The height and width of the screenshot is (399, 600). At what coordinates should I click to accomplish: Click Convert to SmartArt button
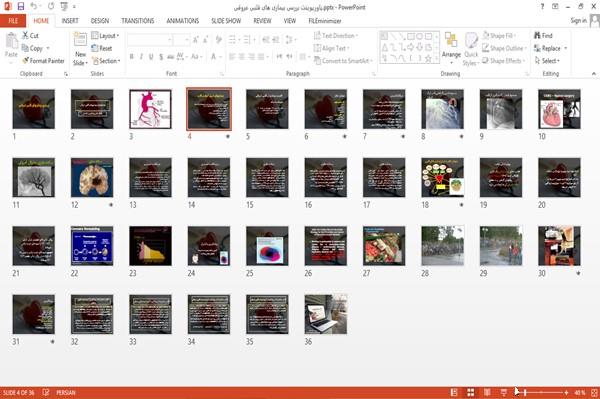[342, 61]
